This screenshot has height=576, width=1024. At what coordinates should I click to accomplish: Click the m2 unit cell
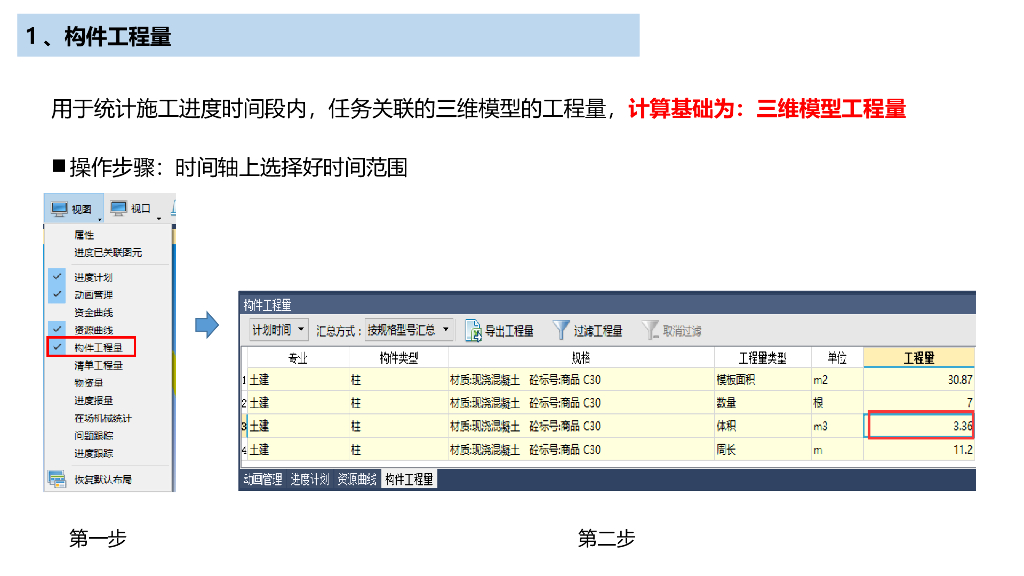(x=837, y=380)
